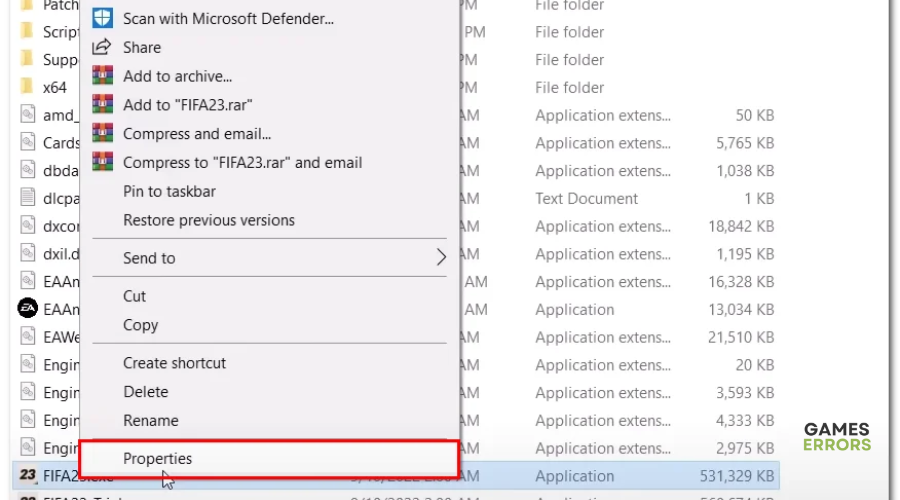Image resolution: width=900 pixels, height=500 pixels.
Task: Choose Cut in the context menu
Action: pos(134,296)
